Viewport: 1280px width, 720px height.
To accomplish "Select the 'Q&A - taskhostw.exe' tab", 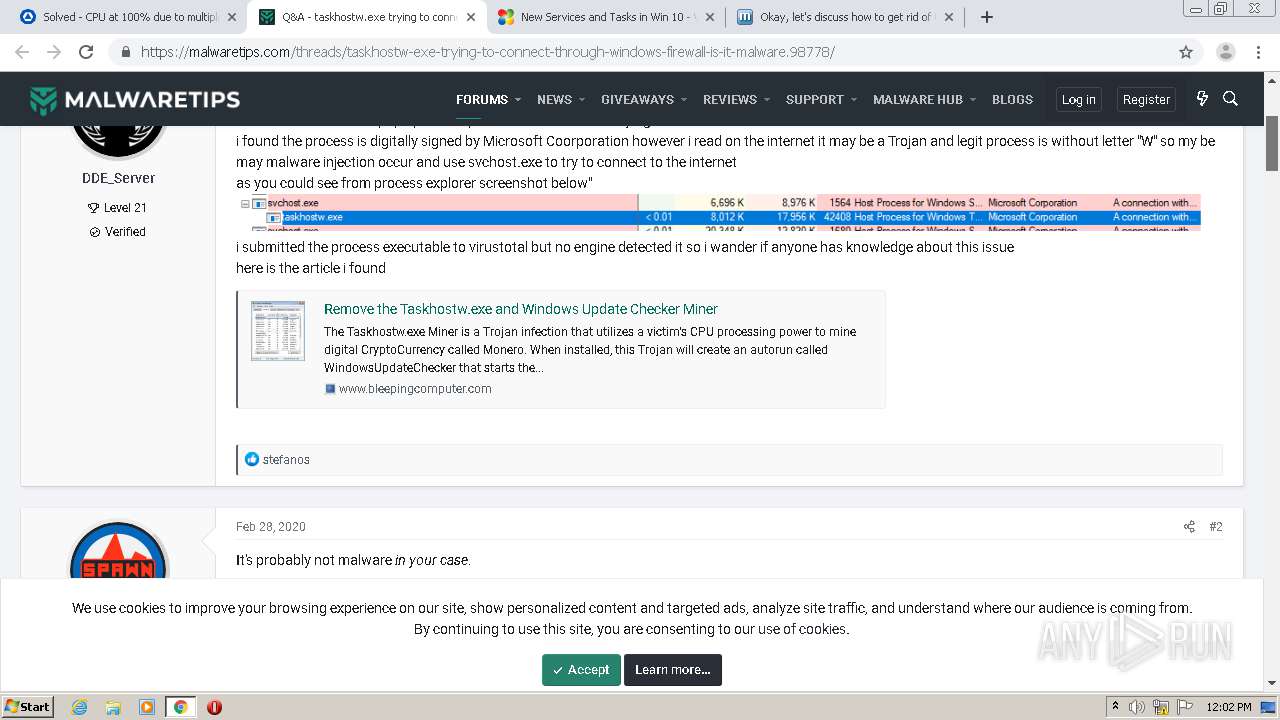I will [x=368, y=17].
